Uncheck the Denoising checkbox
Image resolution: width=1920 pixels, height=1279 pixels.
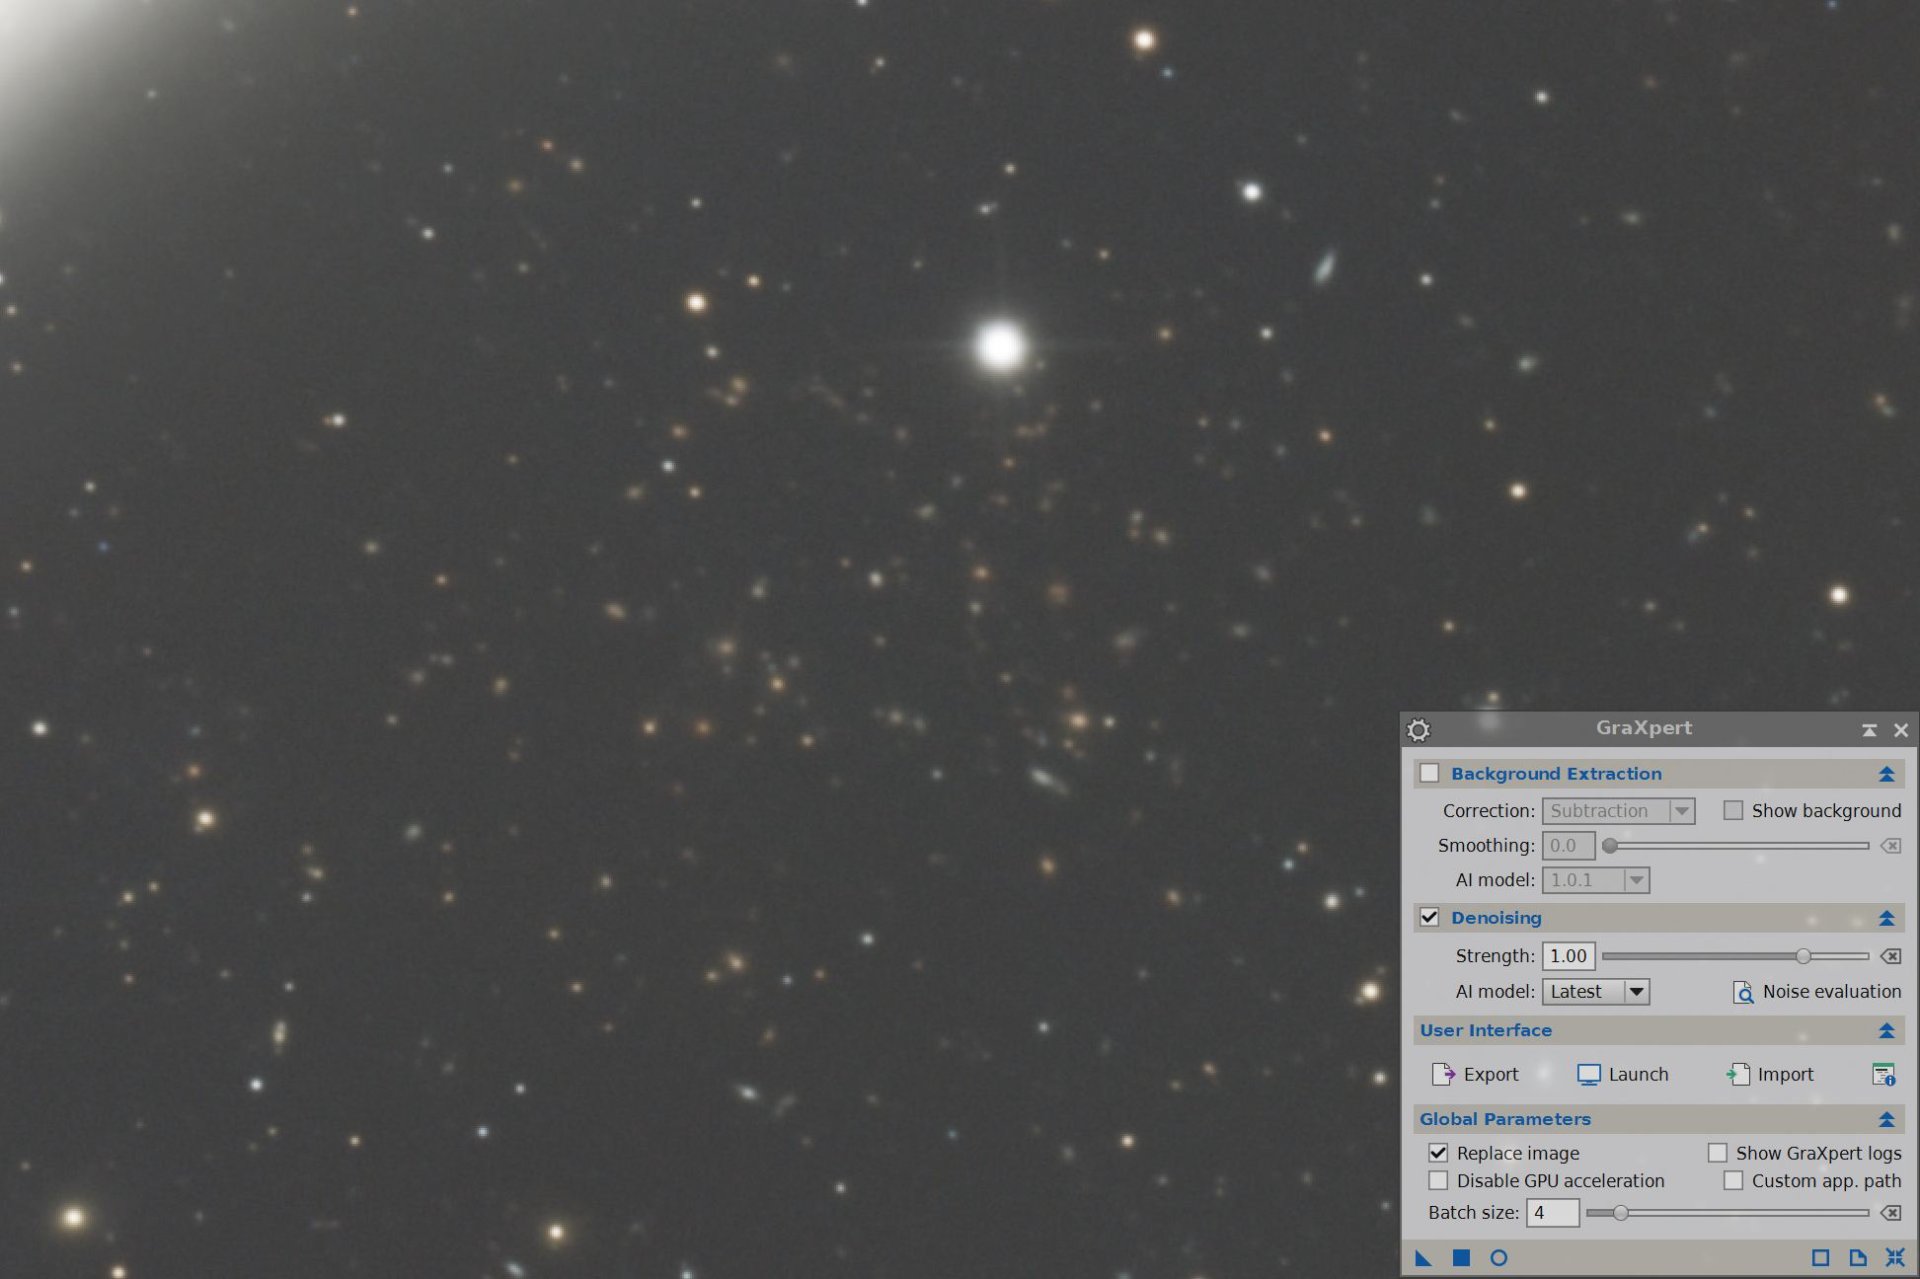pyautogui.click(x=1430, y=917)
